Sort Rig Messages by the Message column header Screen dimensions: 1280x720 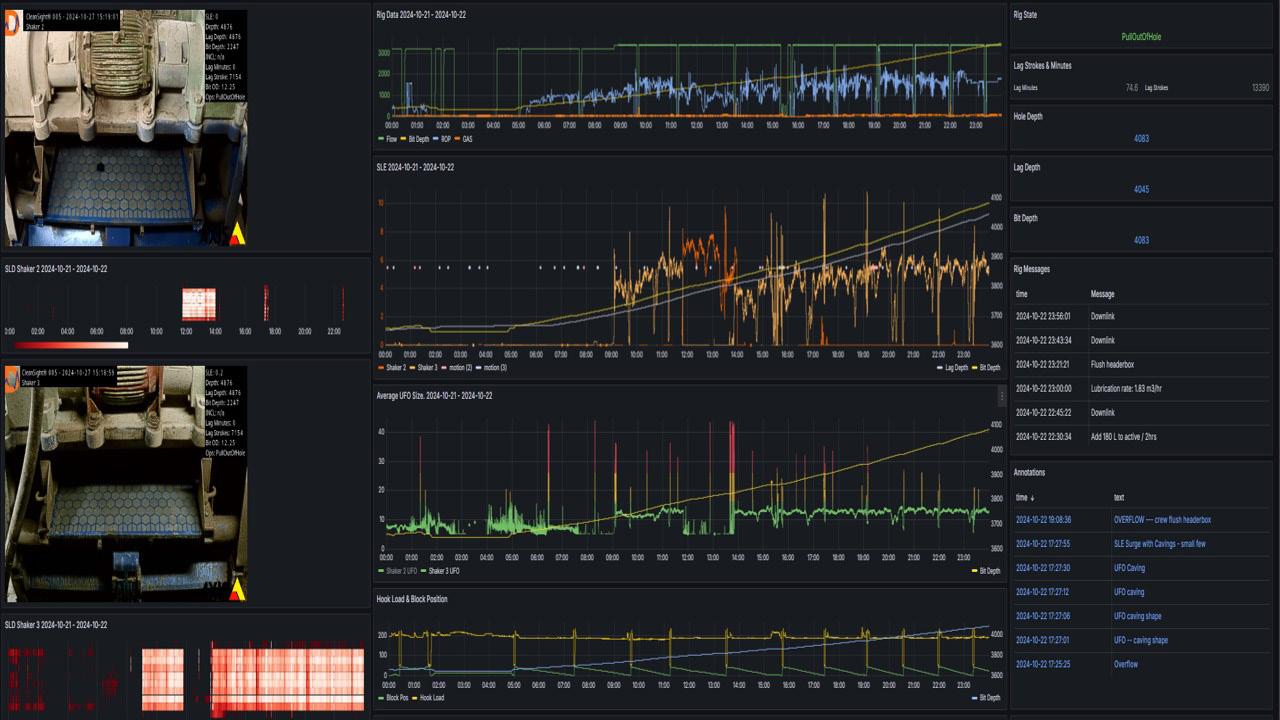coord(1102,294)
